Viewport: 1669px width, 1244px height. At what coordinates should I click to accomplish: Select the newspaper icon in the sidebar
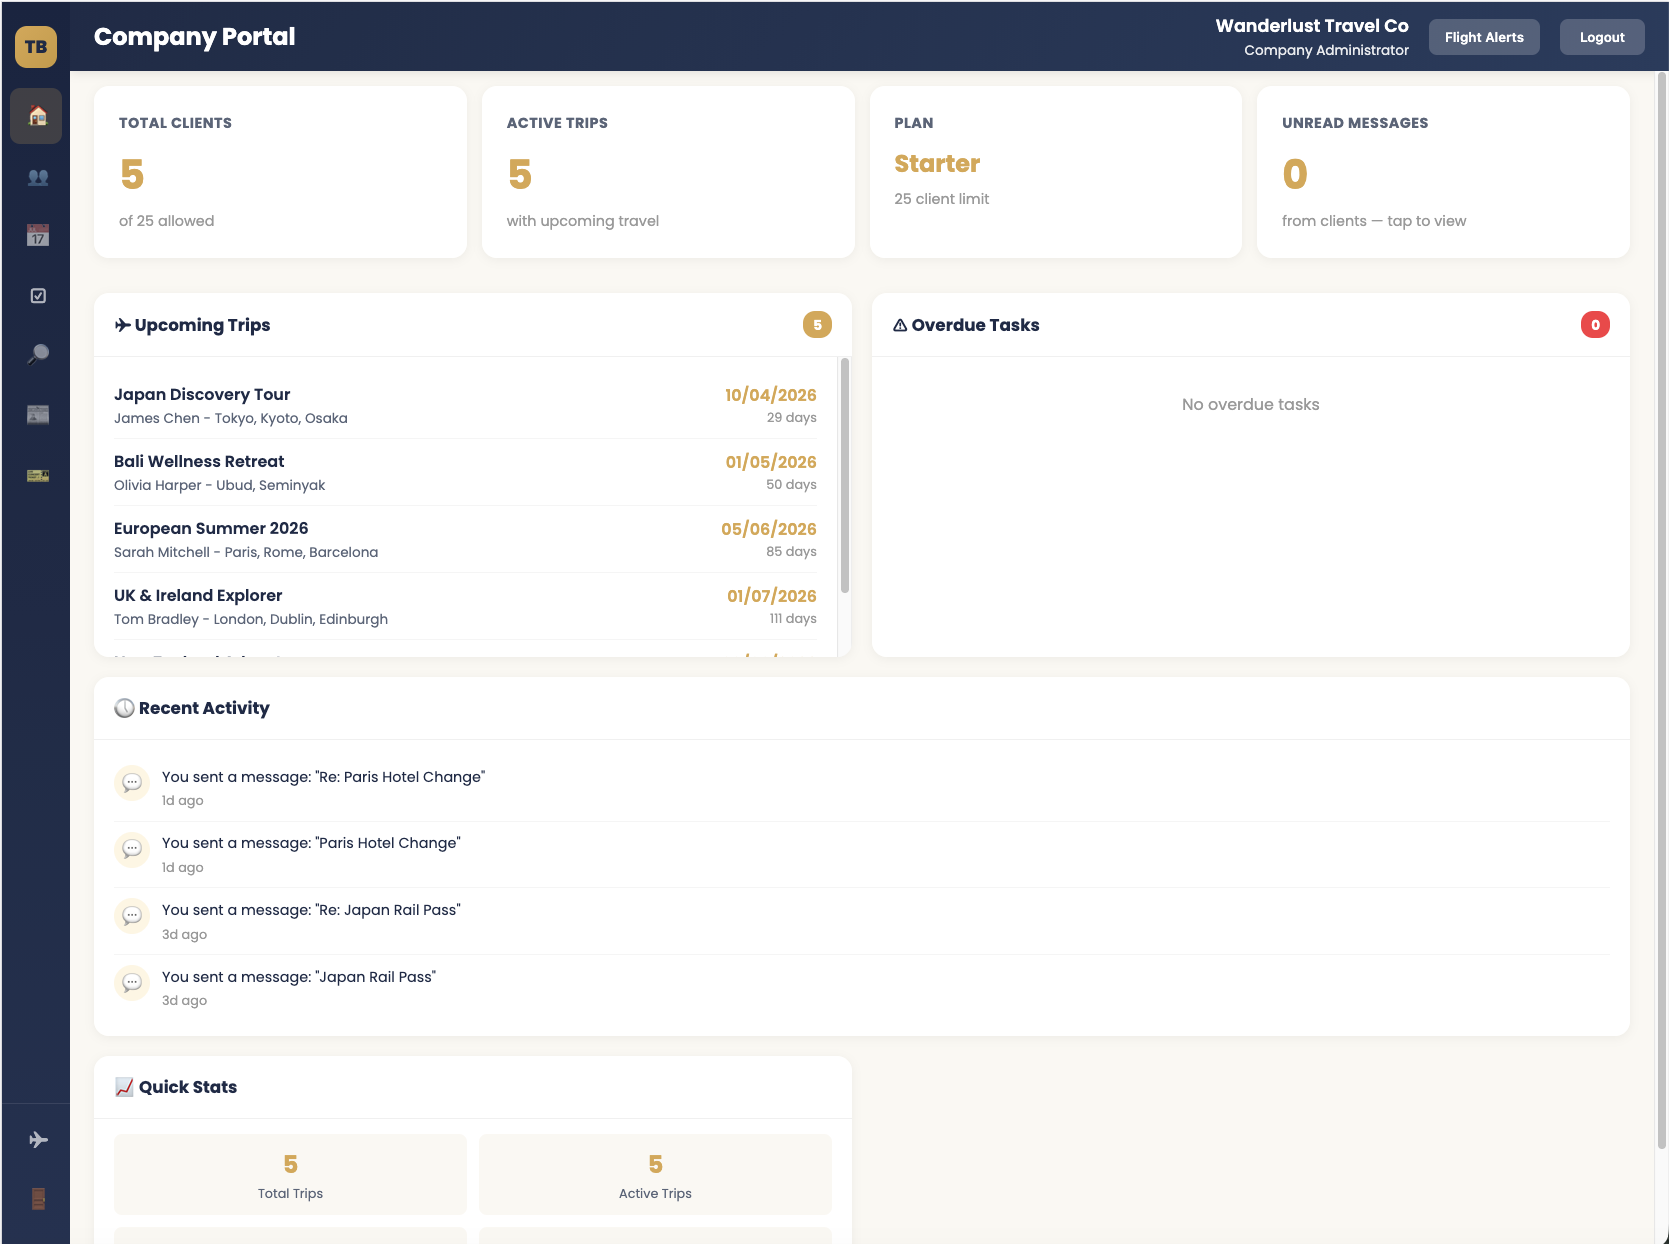[36, 415]
